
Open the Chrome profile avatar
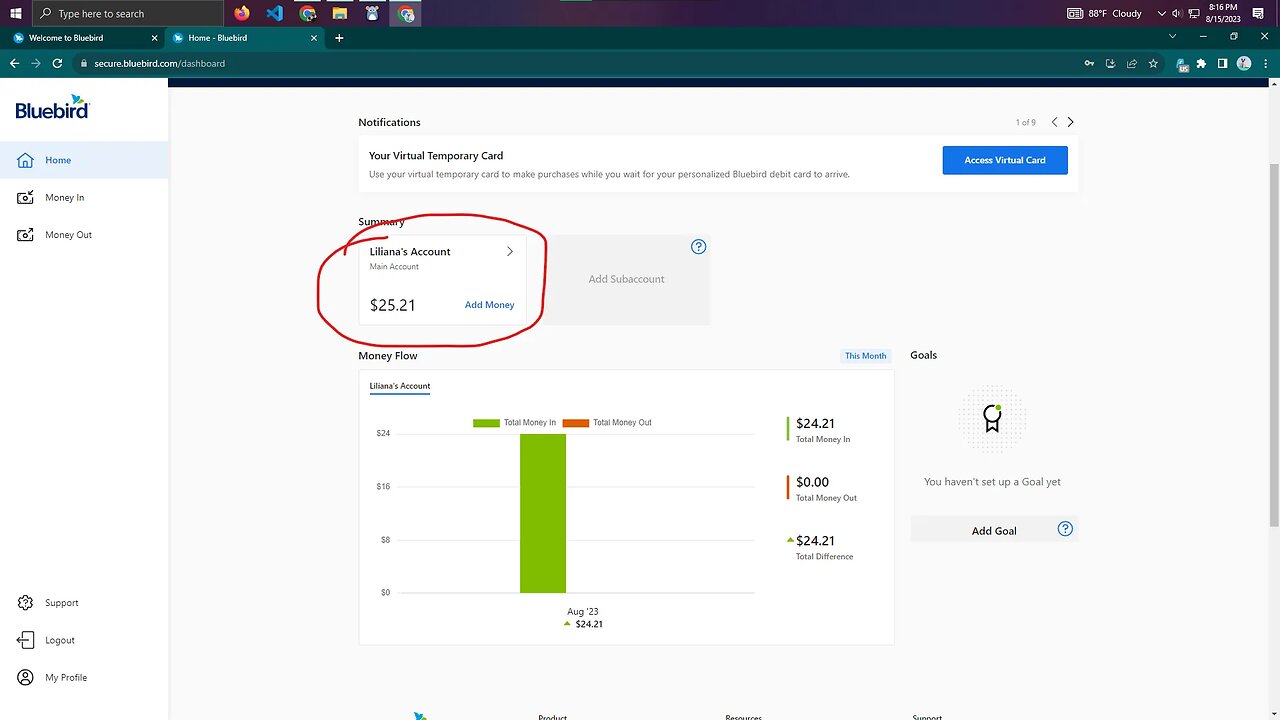1244,63
